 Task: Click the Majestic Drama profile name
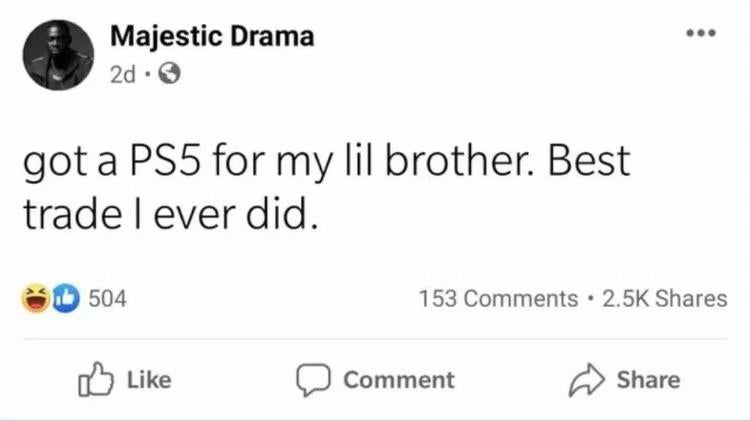[212, 37]
